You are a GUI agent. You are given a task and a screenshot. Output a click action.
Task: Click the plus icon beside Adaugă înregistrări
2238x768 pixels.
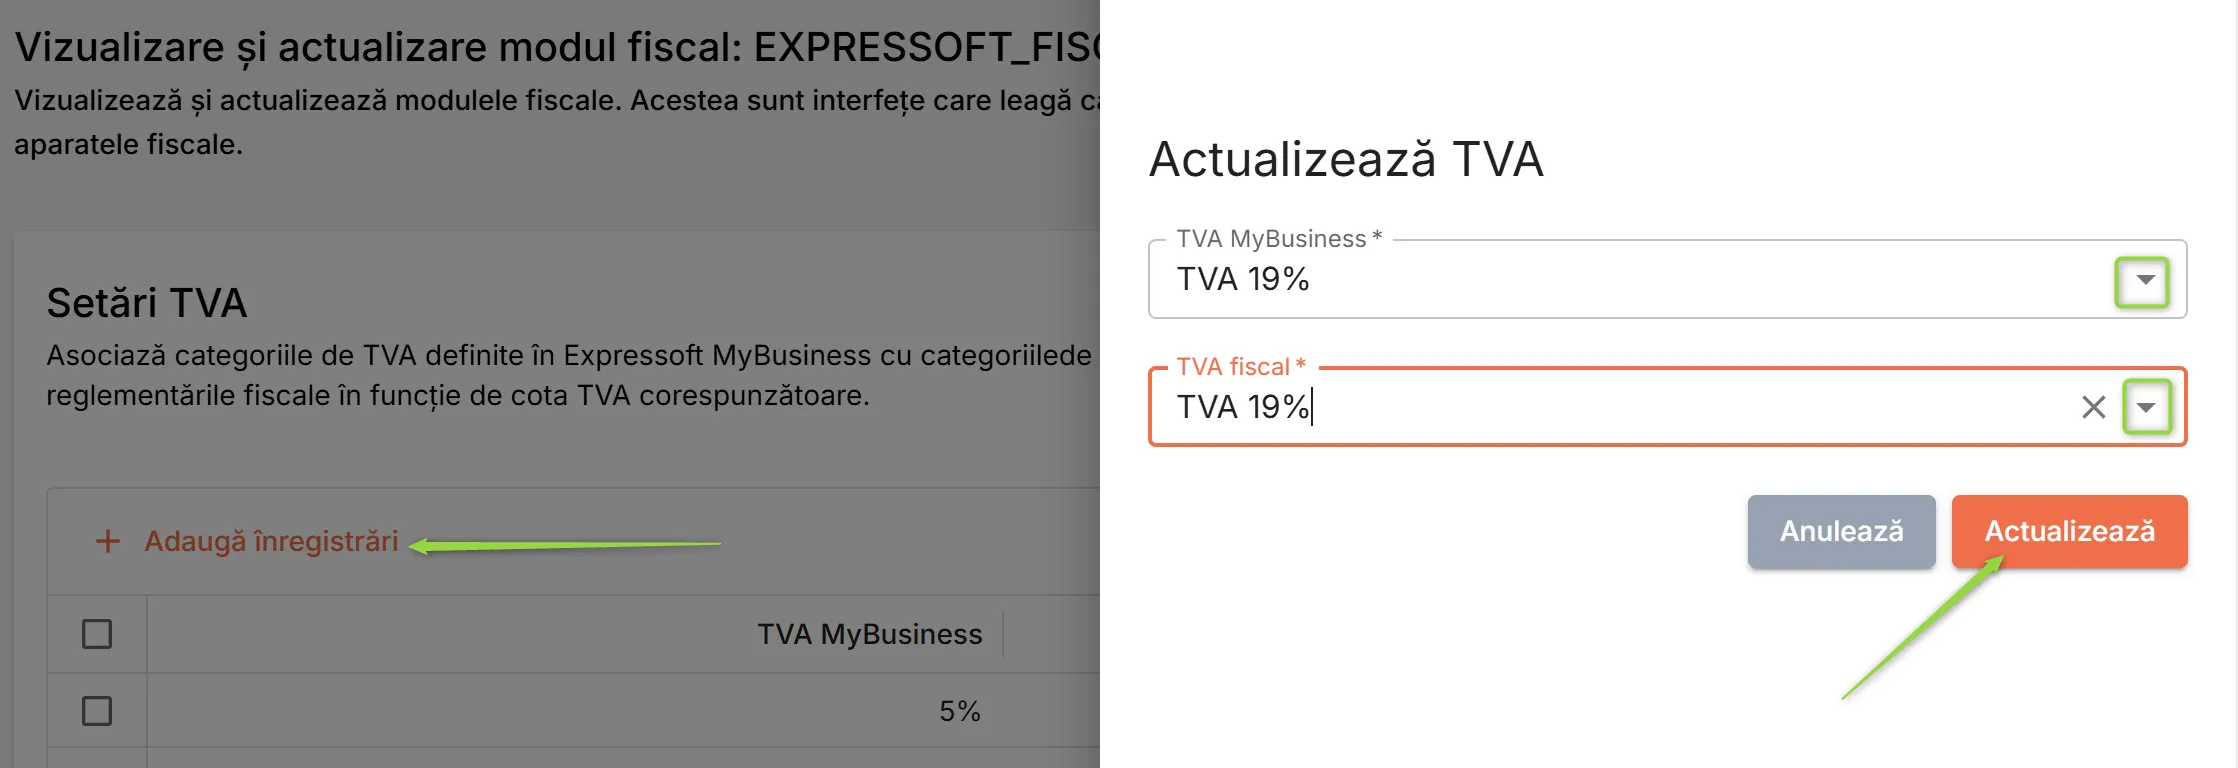107,542
